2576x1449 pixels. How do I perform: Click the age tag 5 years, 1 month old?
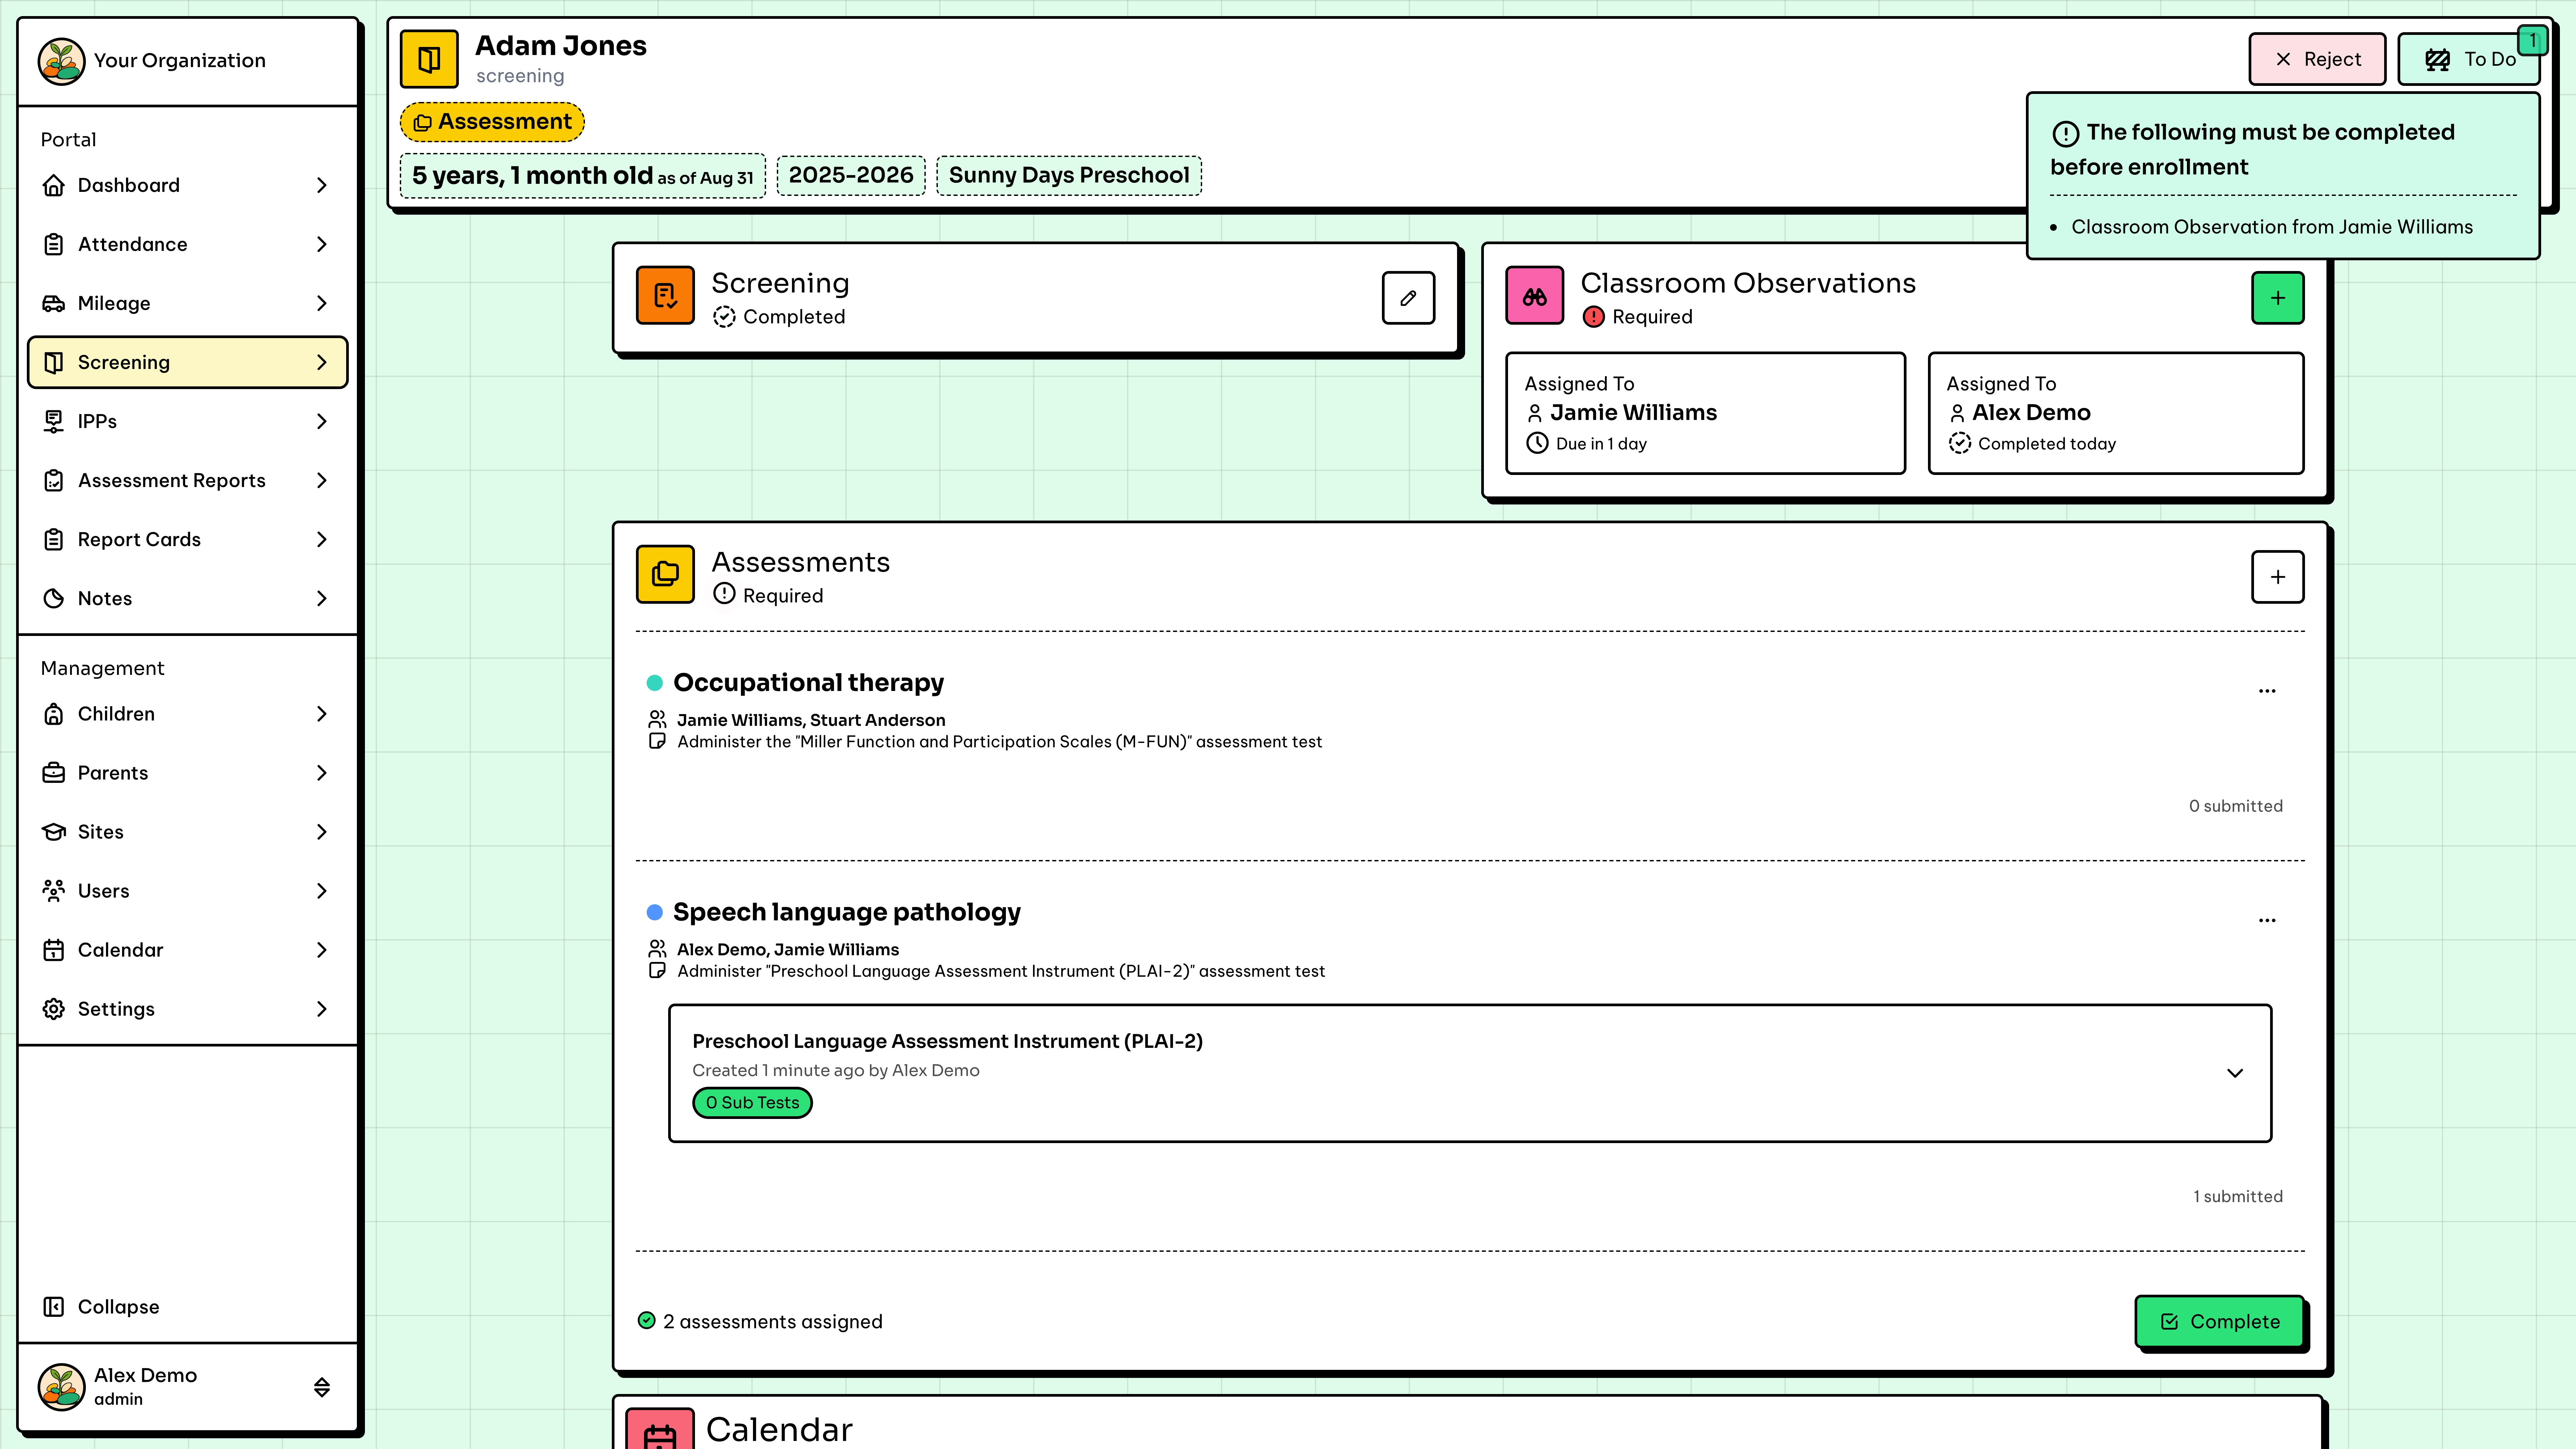point(583,176)
